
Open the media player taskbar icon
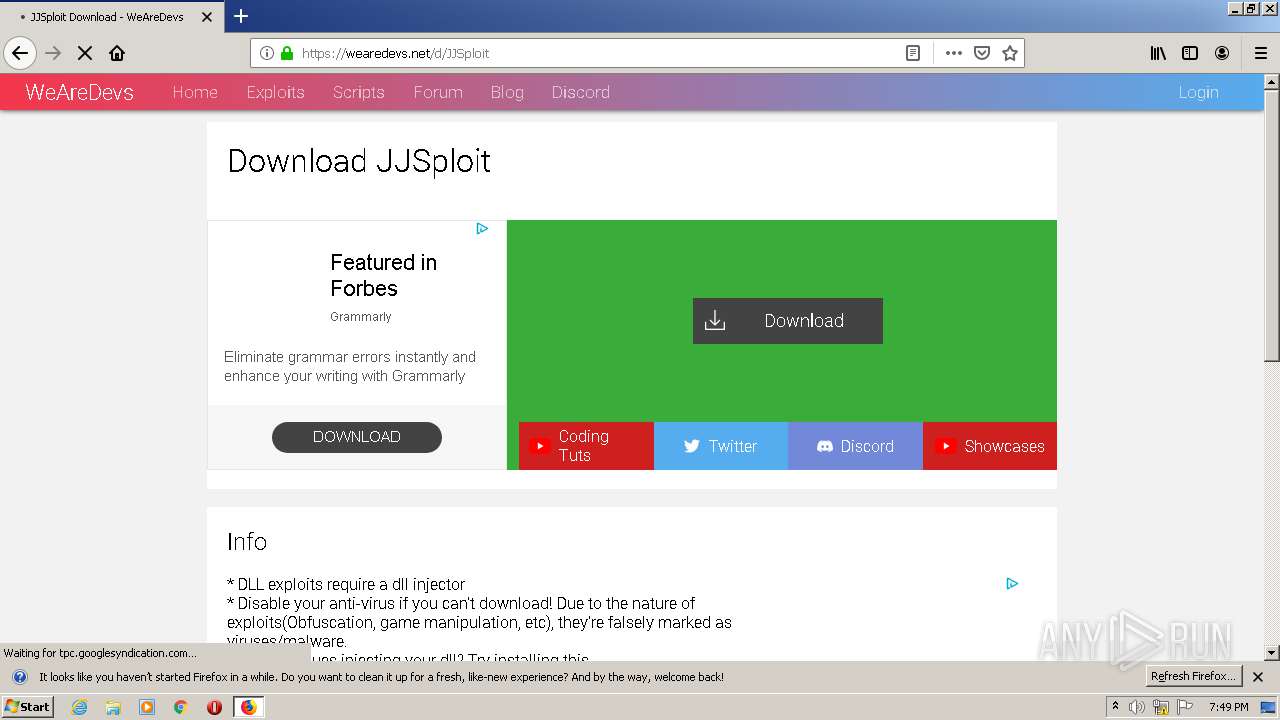pyautogui.click(x=147, y=707)
